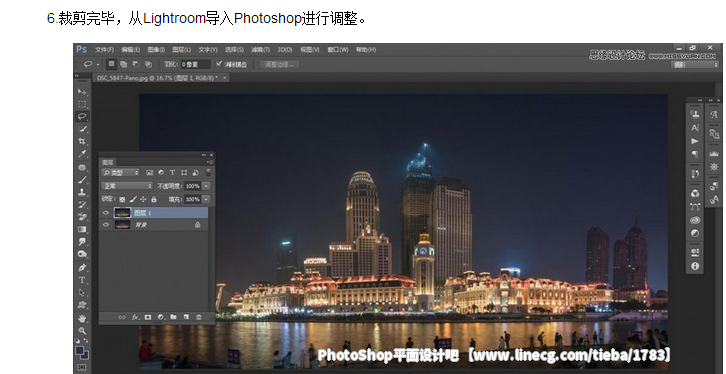
Task: Select the Rectangular Marquee tool
Action: click(82, 104)
